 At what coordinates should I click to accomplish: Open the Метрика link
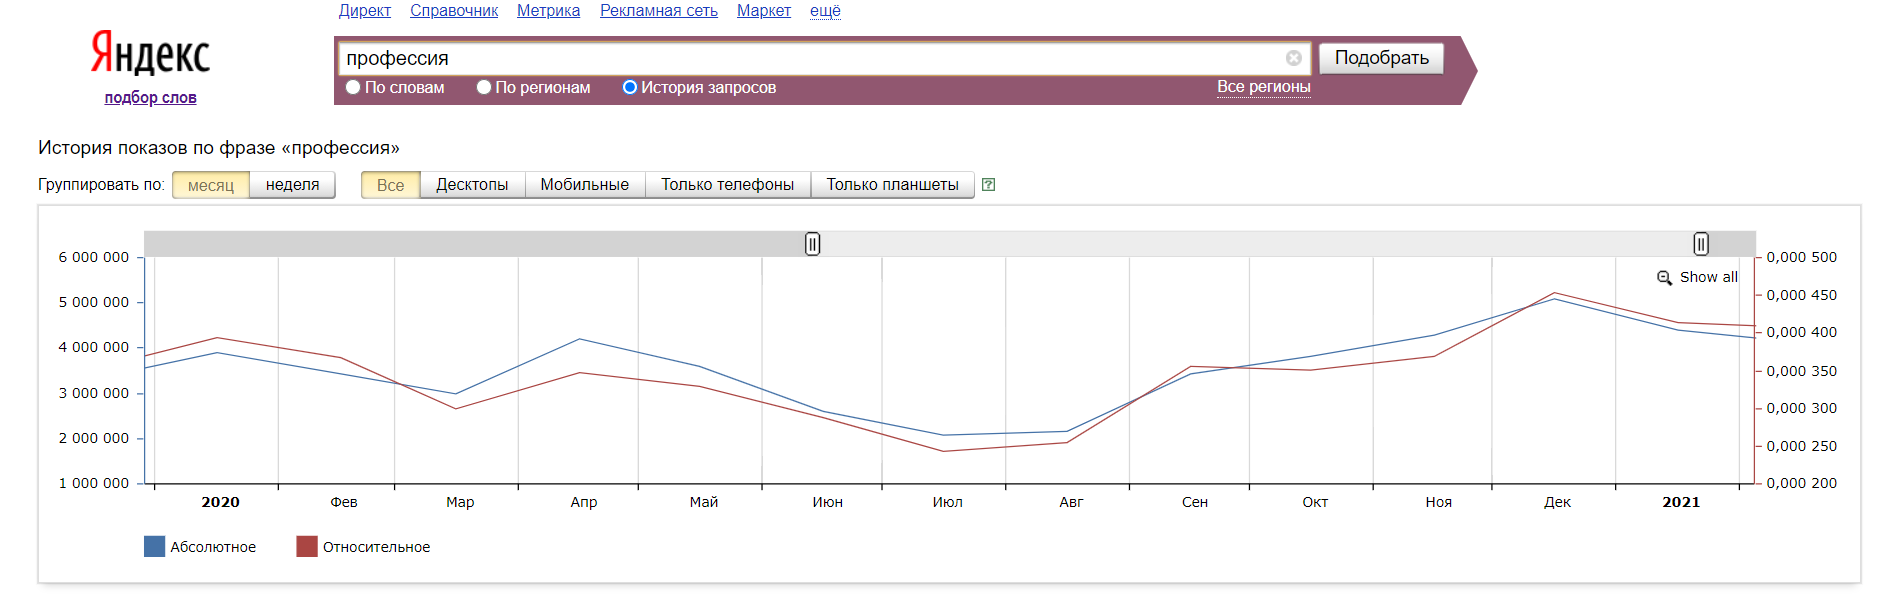coord(548,11)
